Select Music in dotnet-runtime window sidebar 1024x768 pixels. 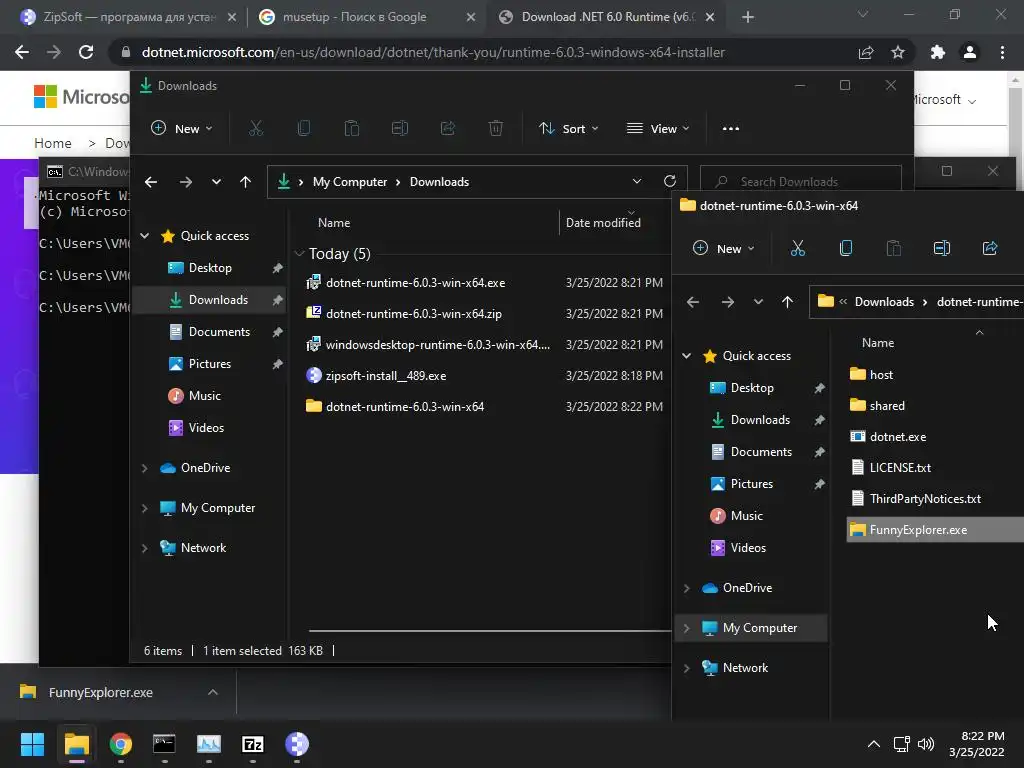pyautogui.click(x=746, y=516)
